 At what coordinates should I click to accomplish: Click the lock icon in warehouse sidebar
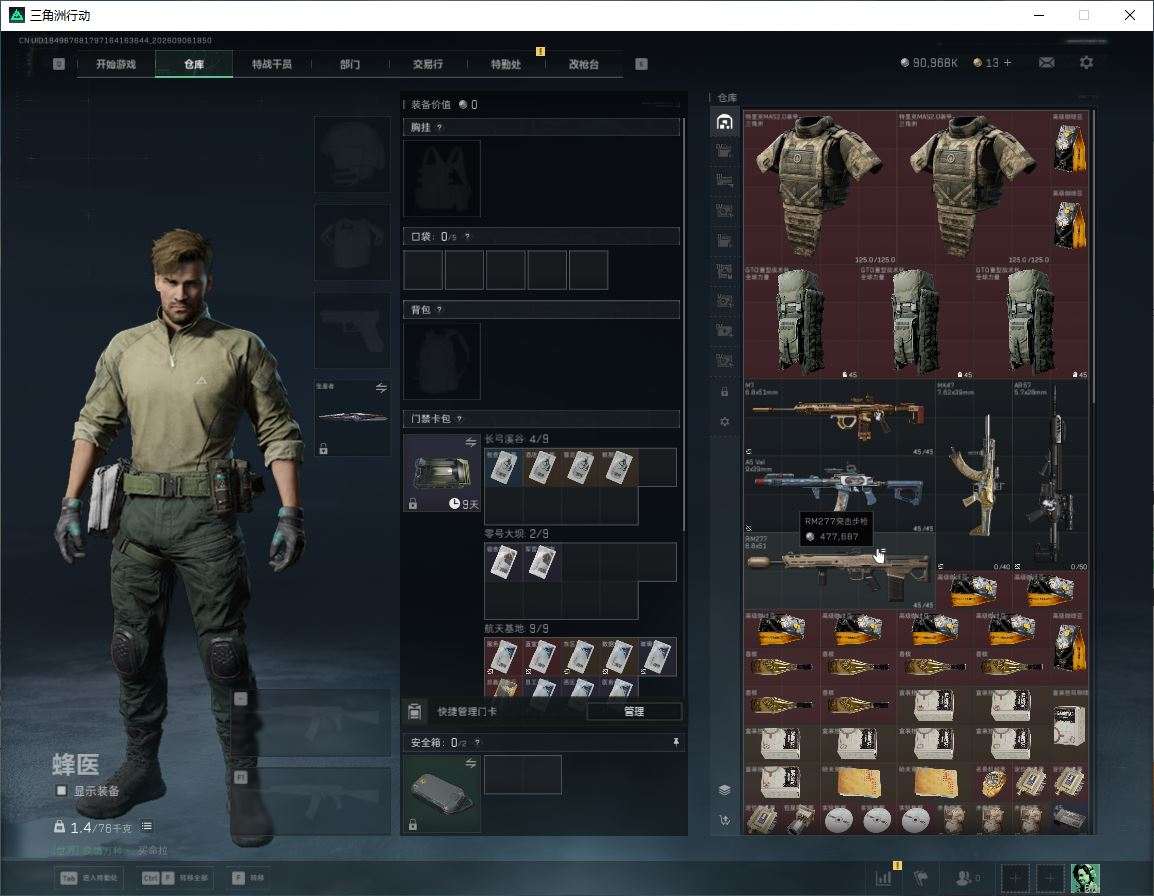click(724, 392)
